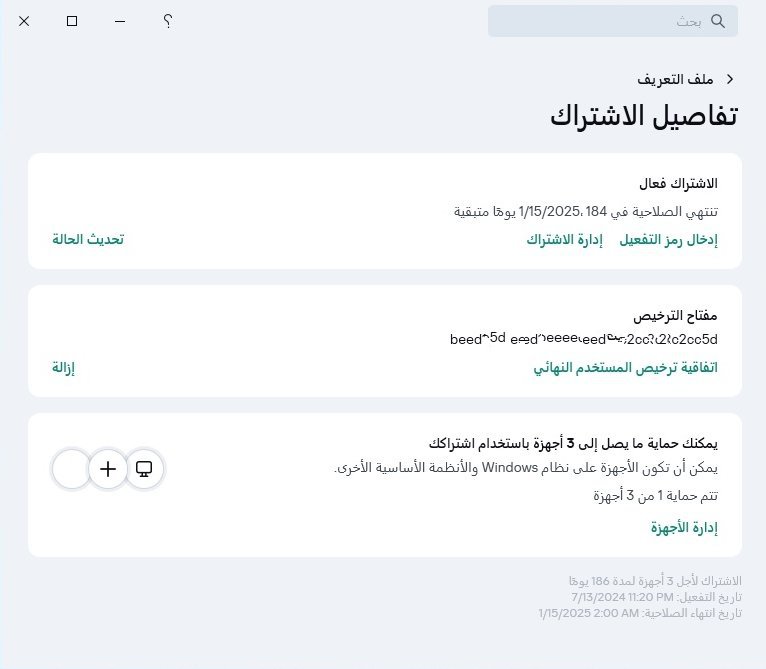Select the empty device slot circle
The height and width of the screenshot is (669, 766).
[x=71, y=468]
